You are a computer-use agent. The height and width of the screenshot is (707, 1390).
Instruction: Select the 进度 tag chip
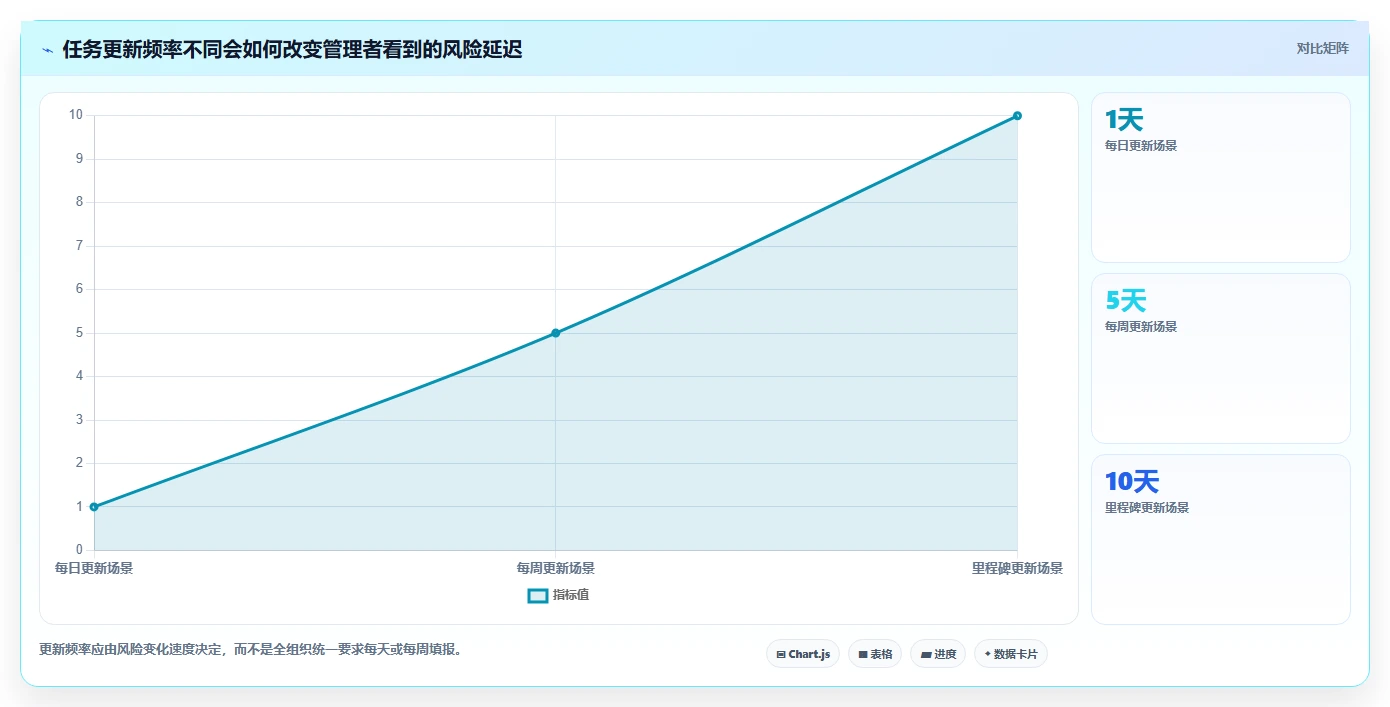point(938,654)
